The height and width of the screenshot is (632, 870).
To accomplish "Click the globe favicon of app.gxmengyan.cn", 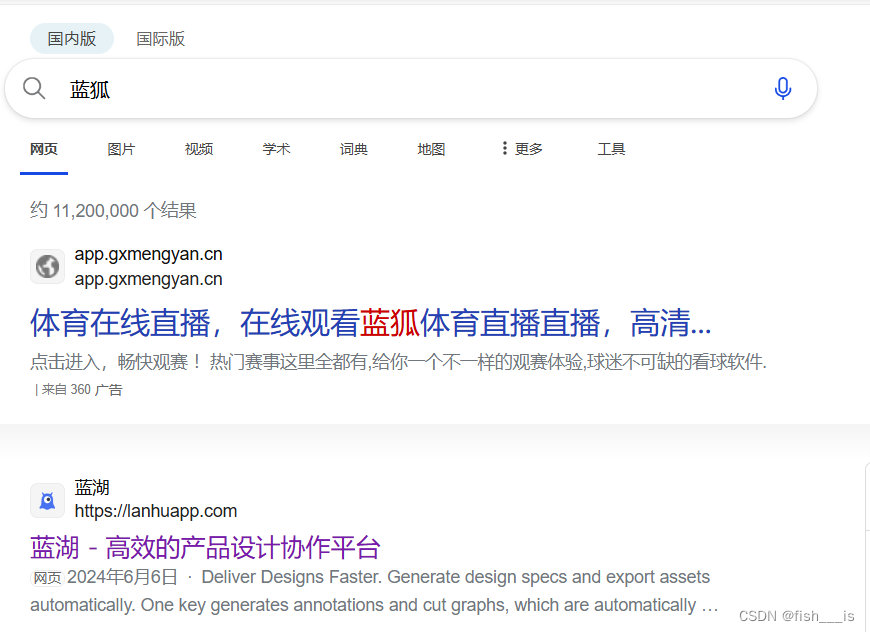I will tap(48, 266).
